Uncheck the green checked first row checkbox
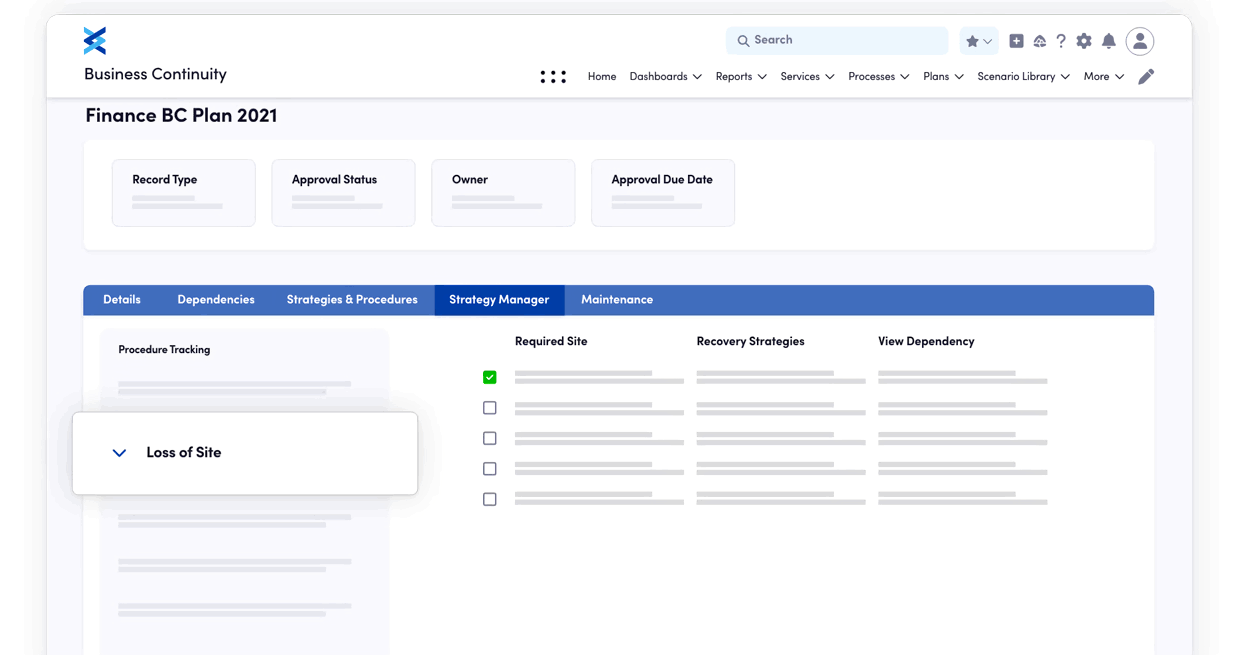The width and height of the screenshot is (1242, 655). pyautogui.click(x=489, y=377)
